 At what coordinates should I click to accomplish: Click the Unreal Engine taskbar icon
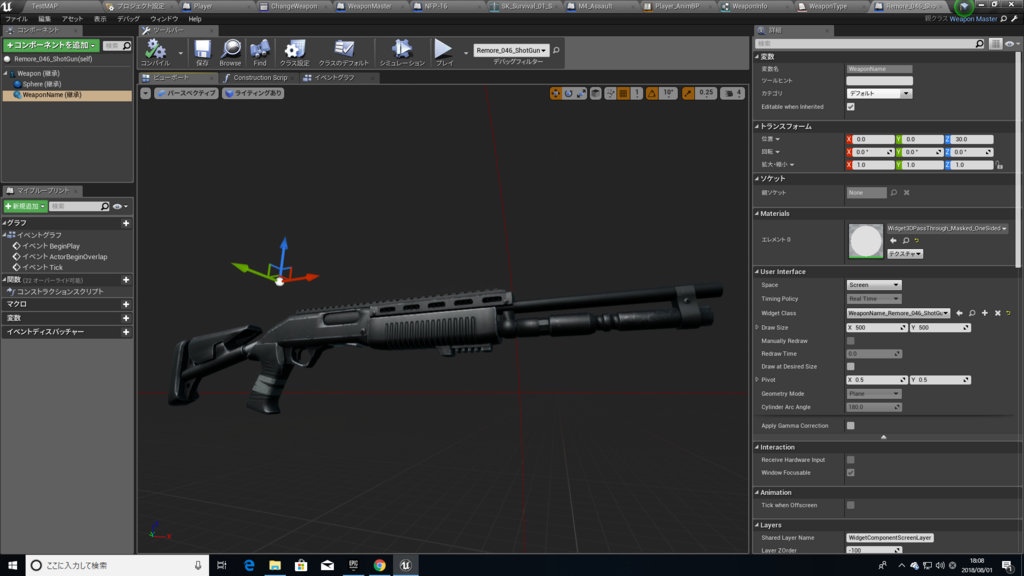(406, 565)
